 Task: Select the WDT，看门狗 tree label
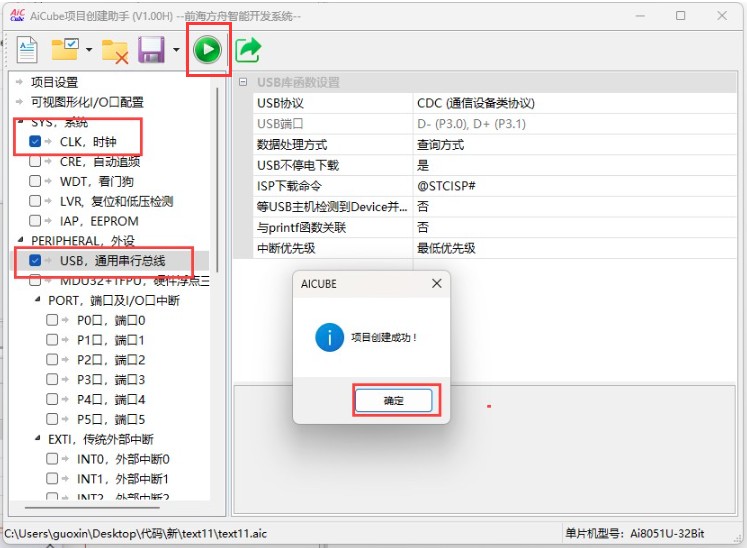(97, 182)
